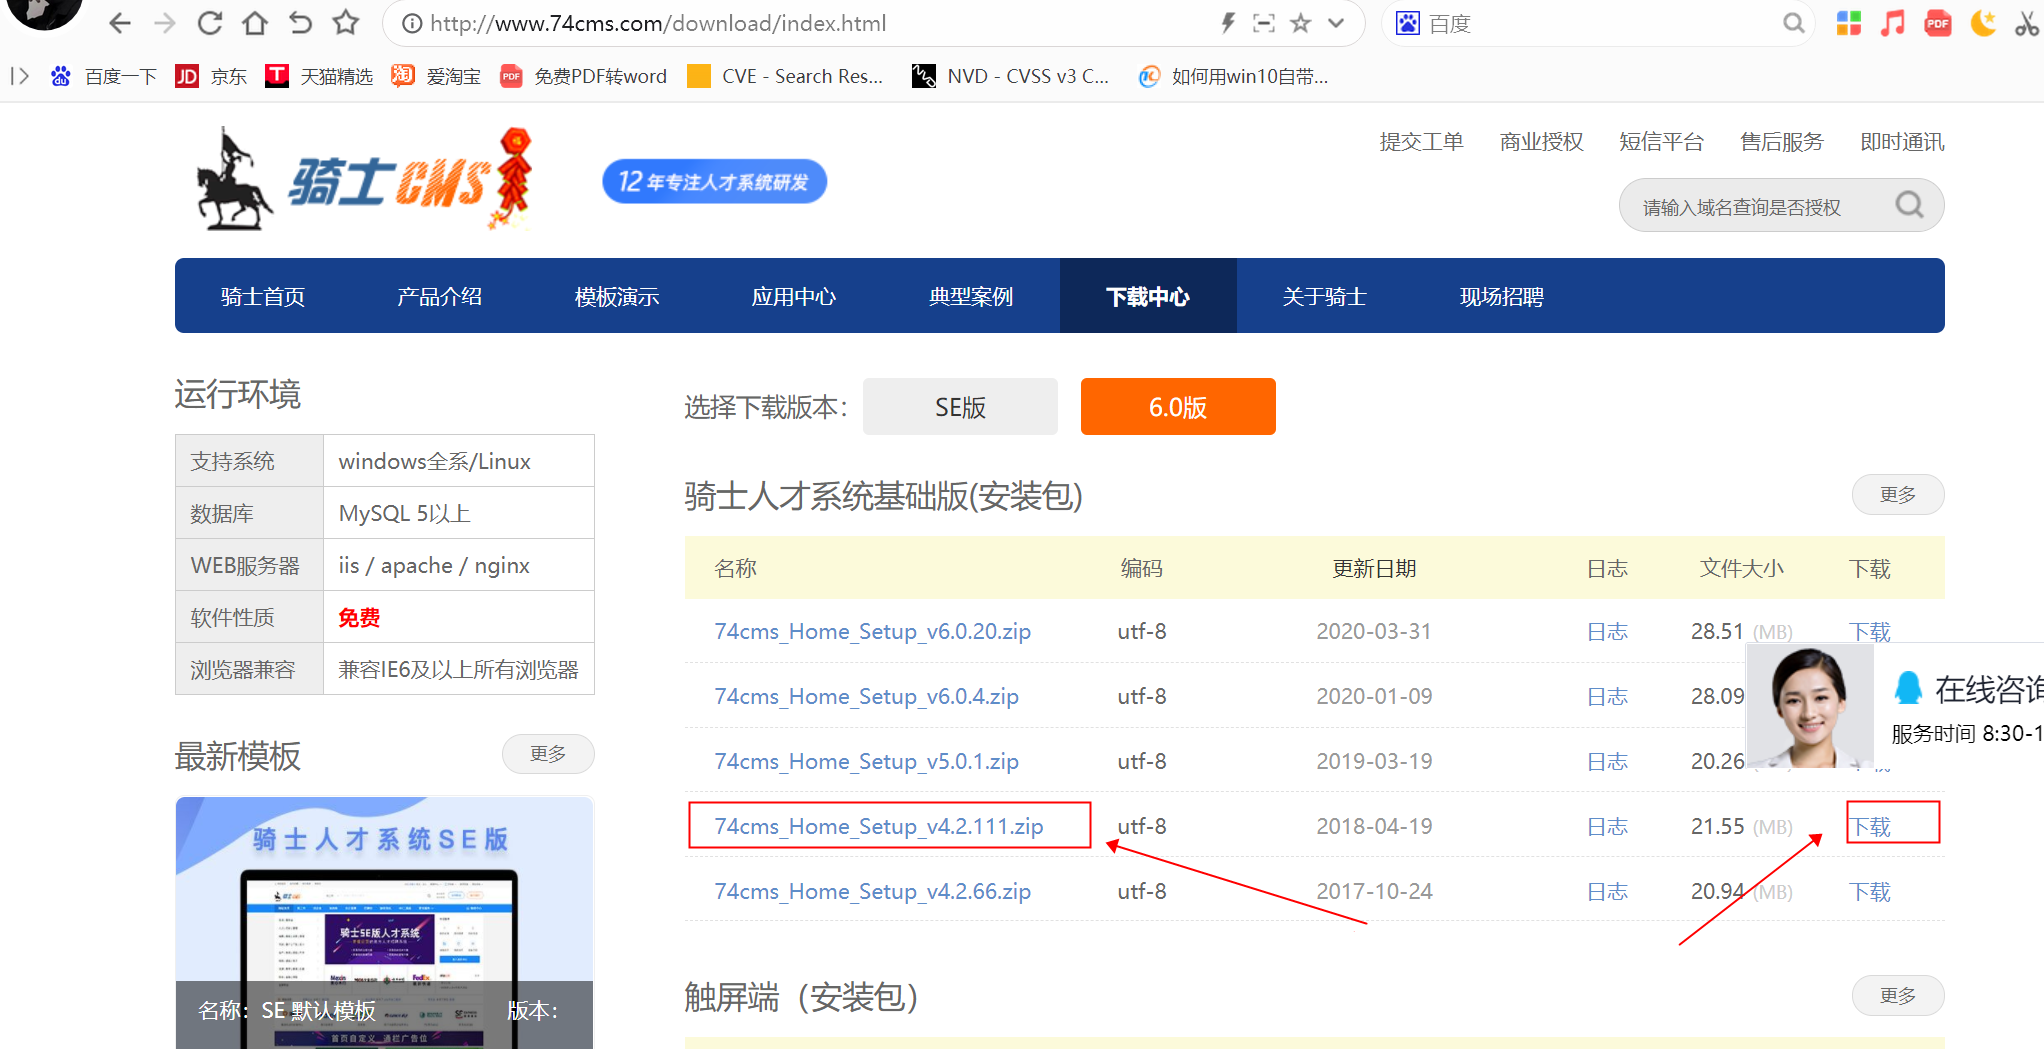This screenshot has width=2044, height=1049.
Task: Open the 提交工单 link
Action: tap(1421, 142)
